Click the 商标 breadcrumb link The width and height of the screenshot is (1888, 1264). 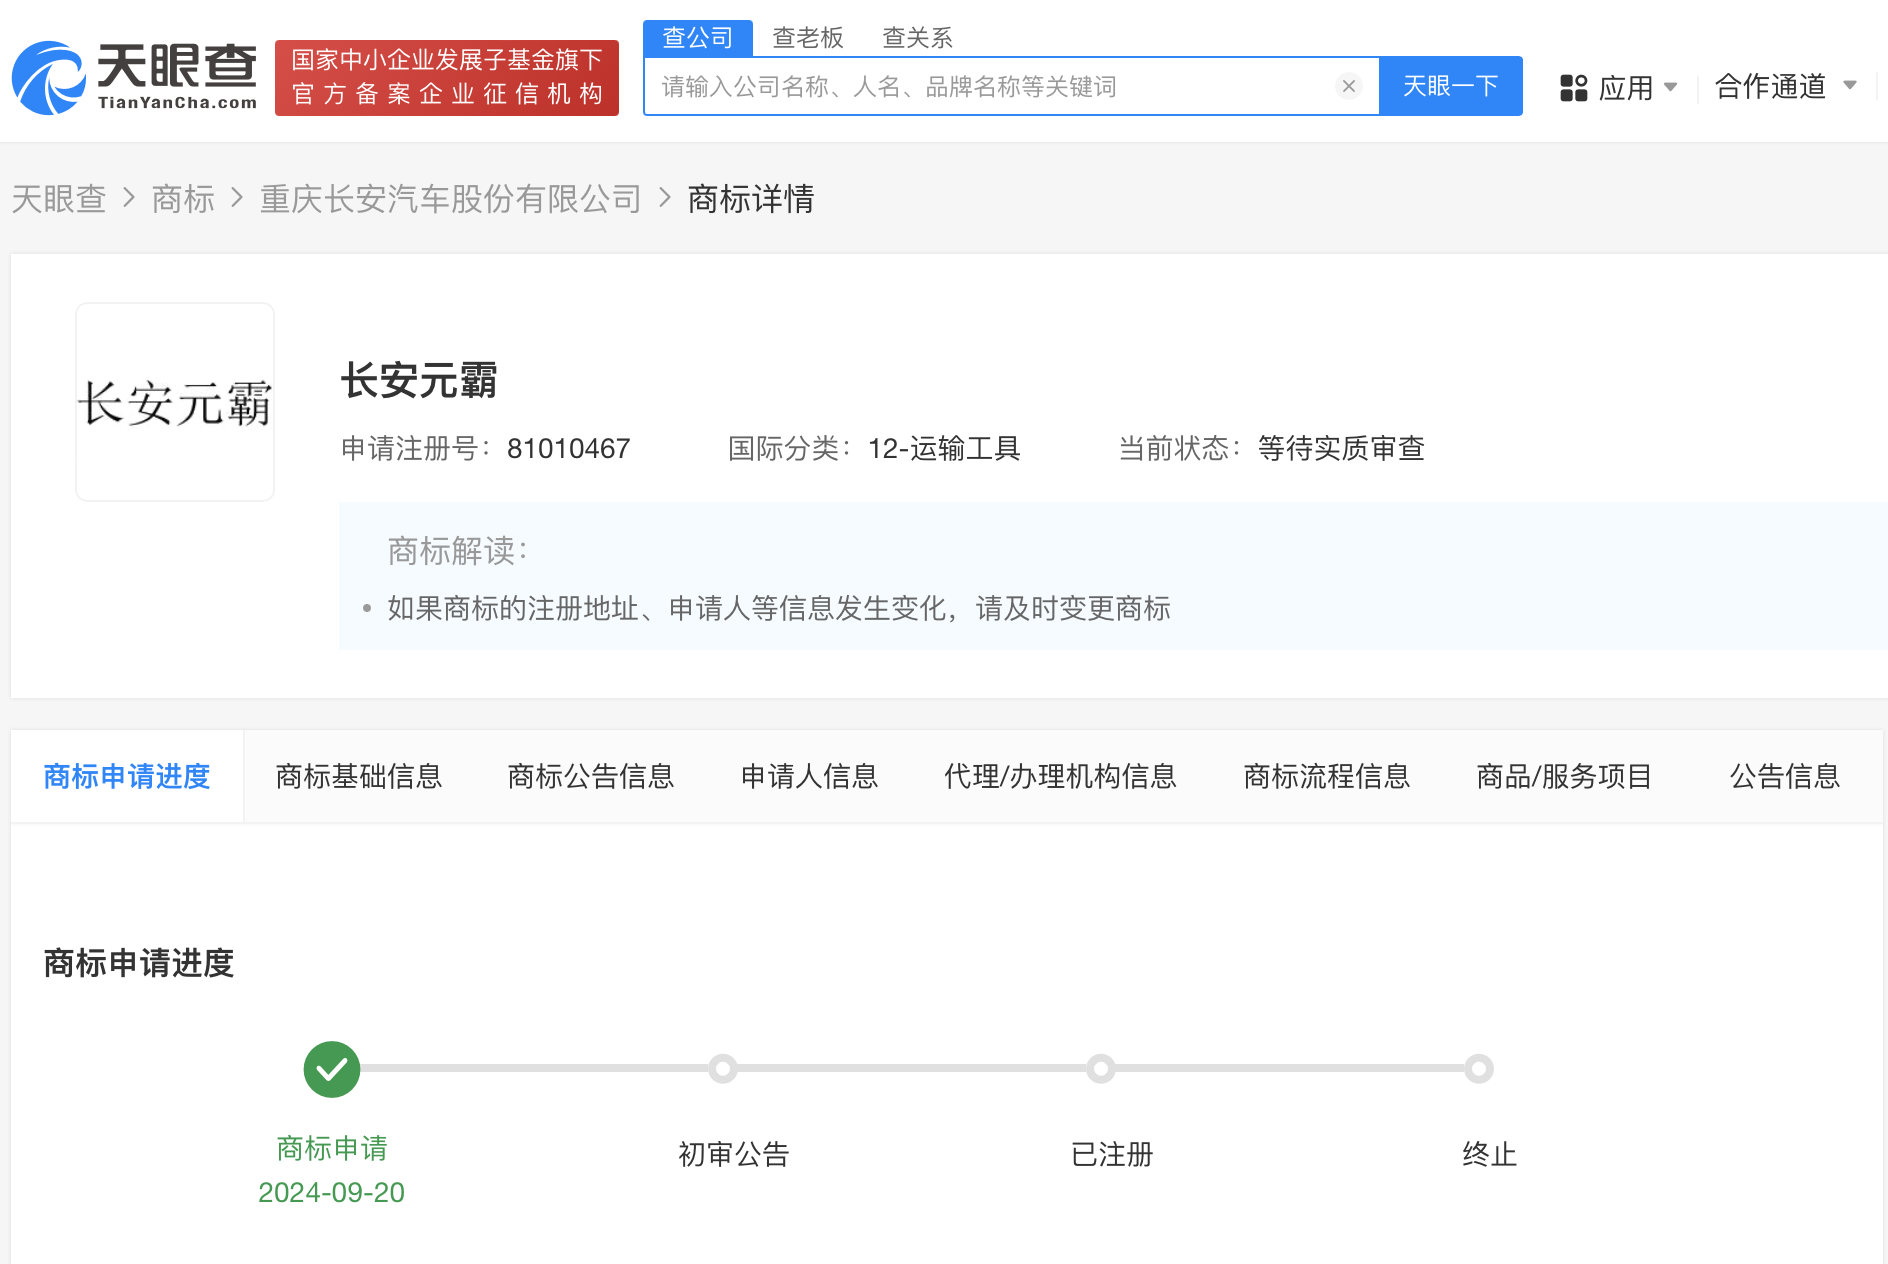183,199
